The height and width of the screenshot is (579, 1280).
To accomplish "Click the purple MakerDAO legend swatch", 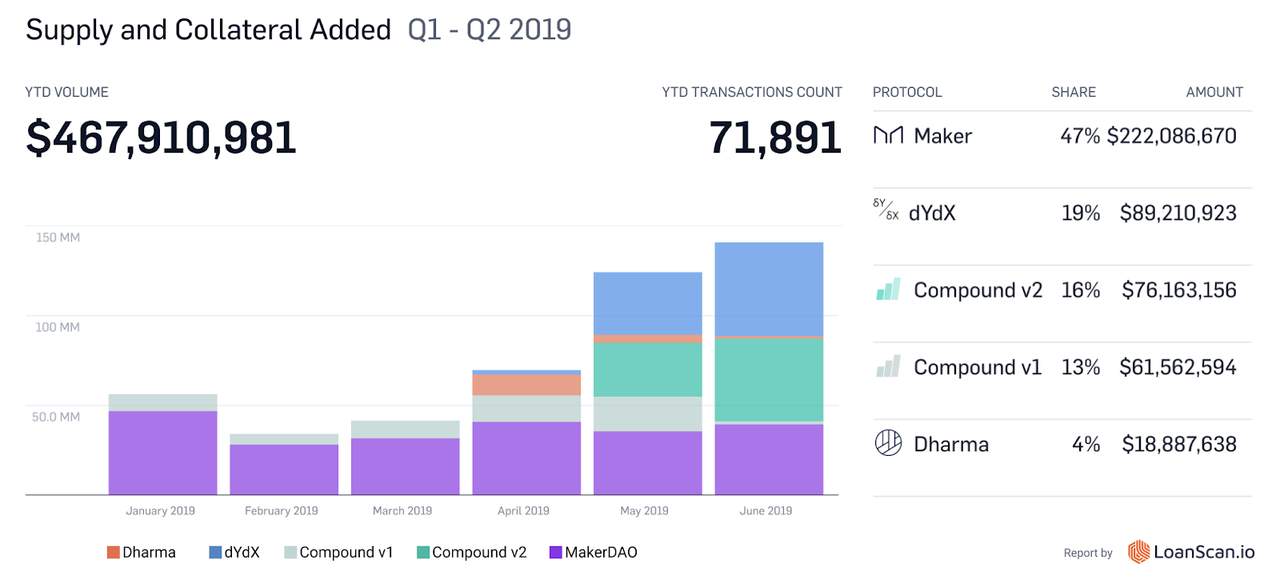I will coord(556,552).
